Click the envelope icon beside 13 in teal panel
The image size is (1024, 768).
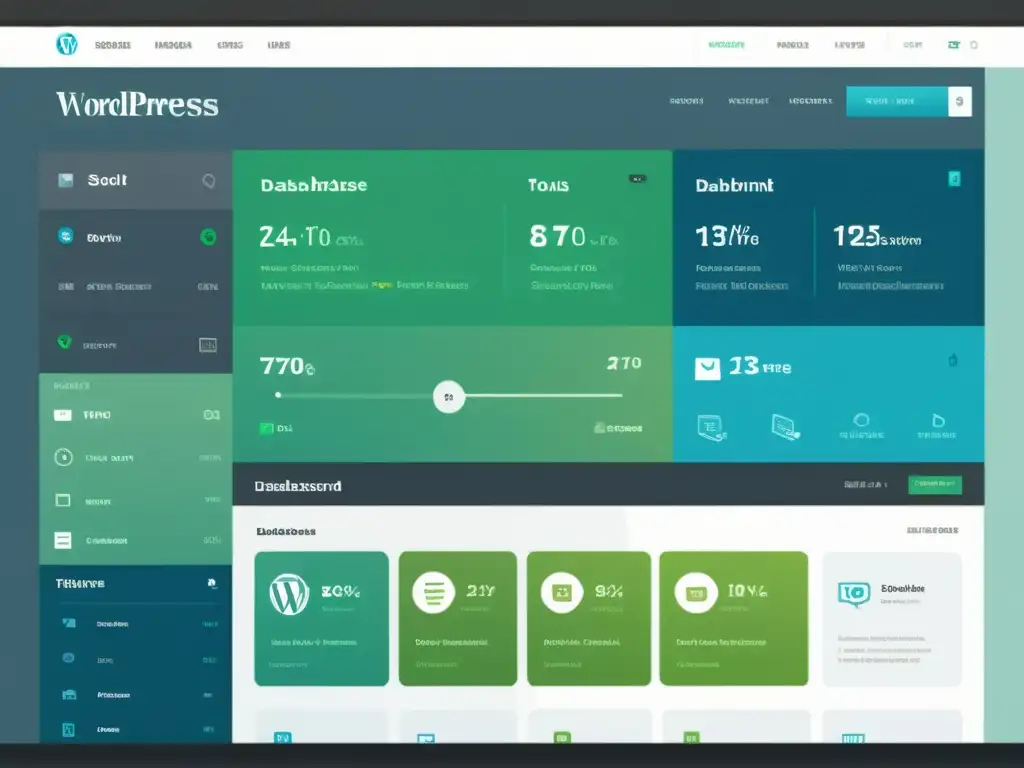click(x=707, y=368)
